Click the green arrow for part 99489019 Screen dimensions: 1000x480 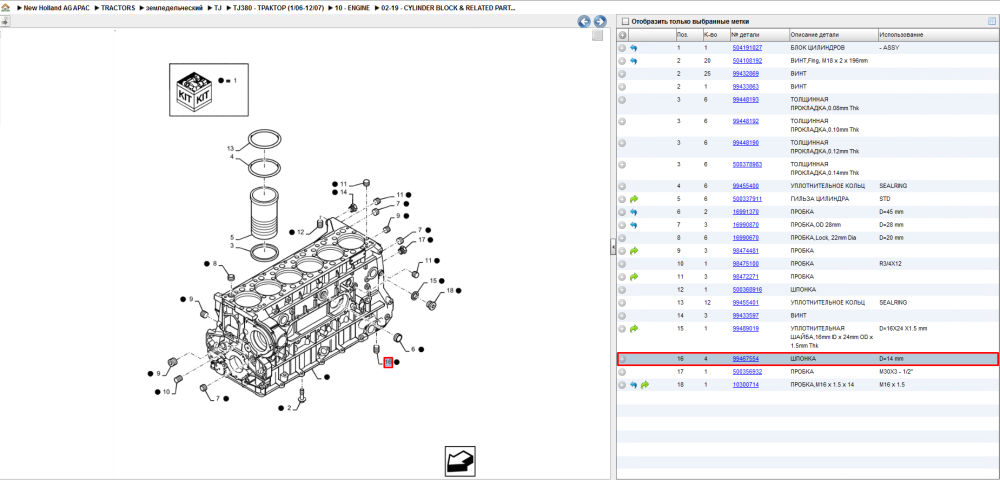coord(633,329)
